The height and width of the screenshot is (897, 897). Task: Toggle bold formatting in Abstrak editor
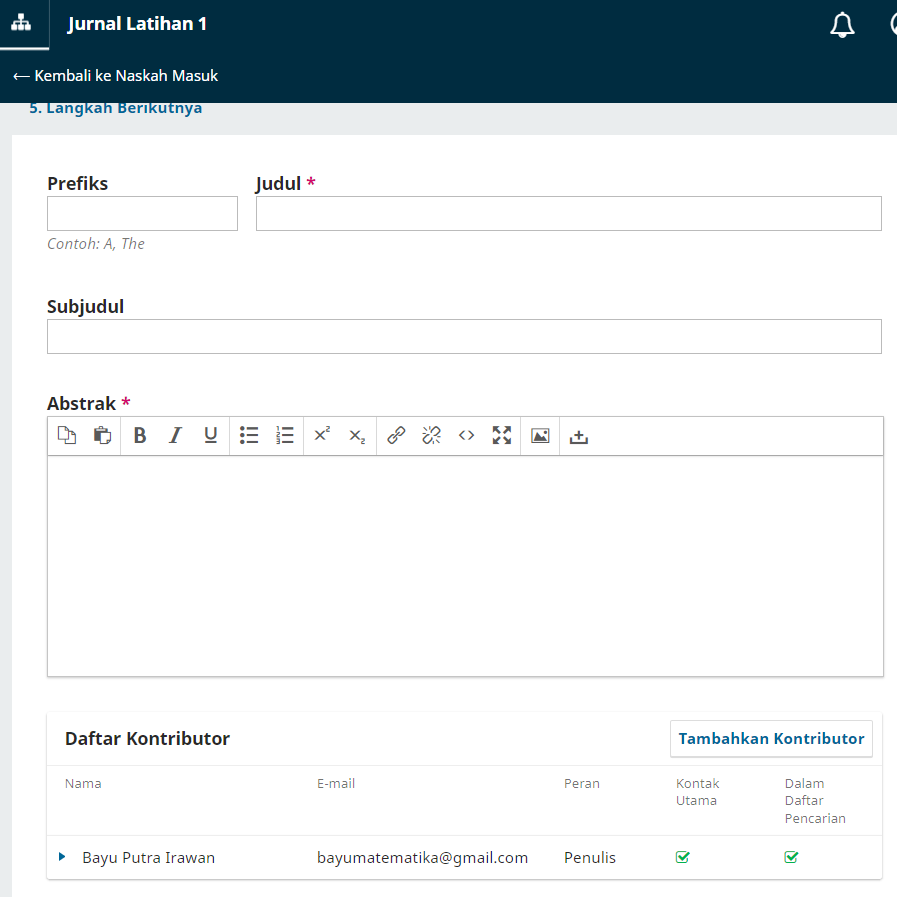pyautogui.click(x=140, y=436)
